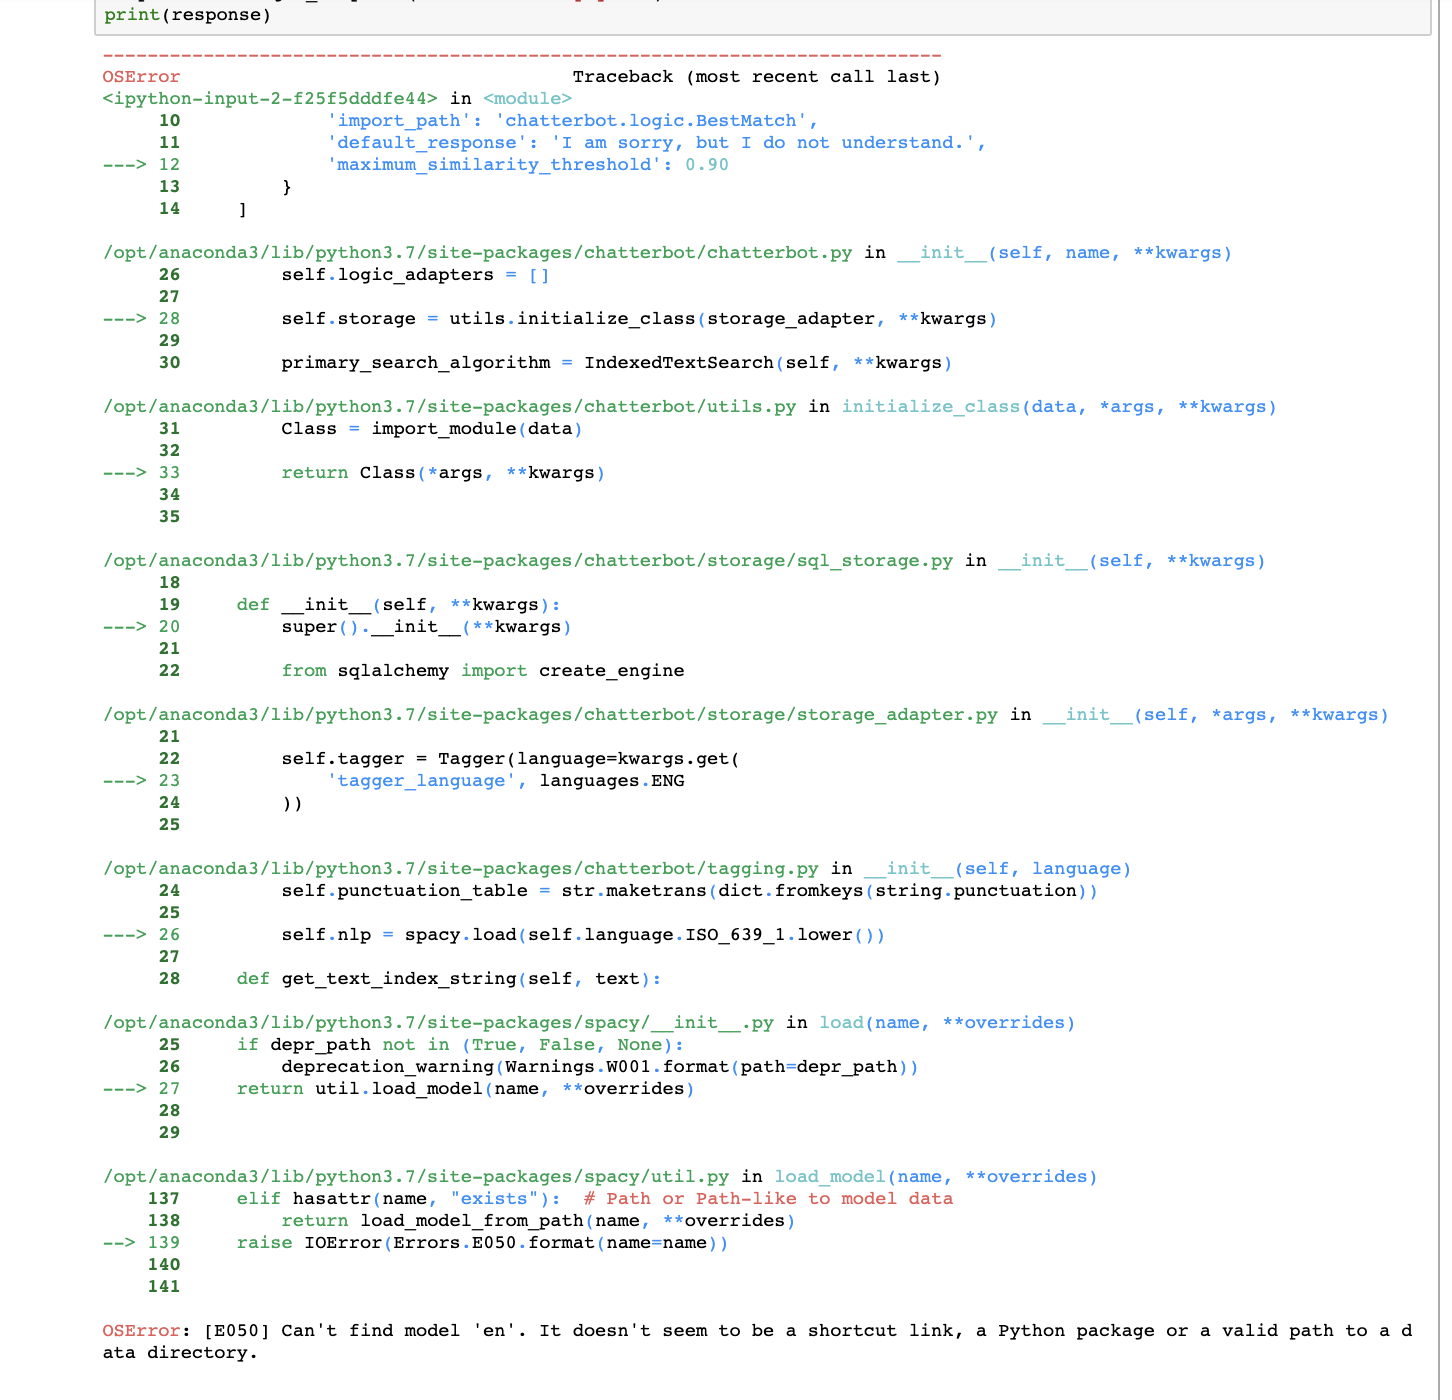Click the 'raise IOError(Errors.E050...' line
The image size is (1452, 1400).
[x=483, y=1243]
